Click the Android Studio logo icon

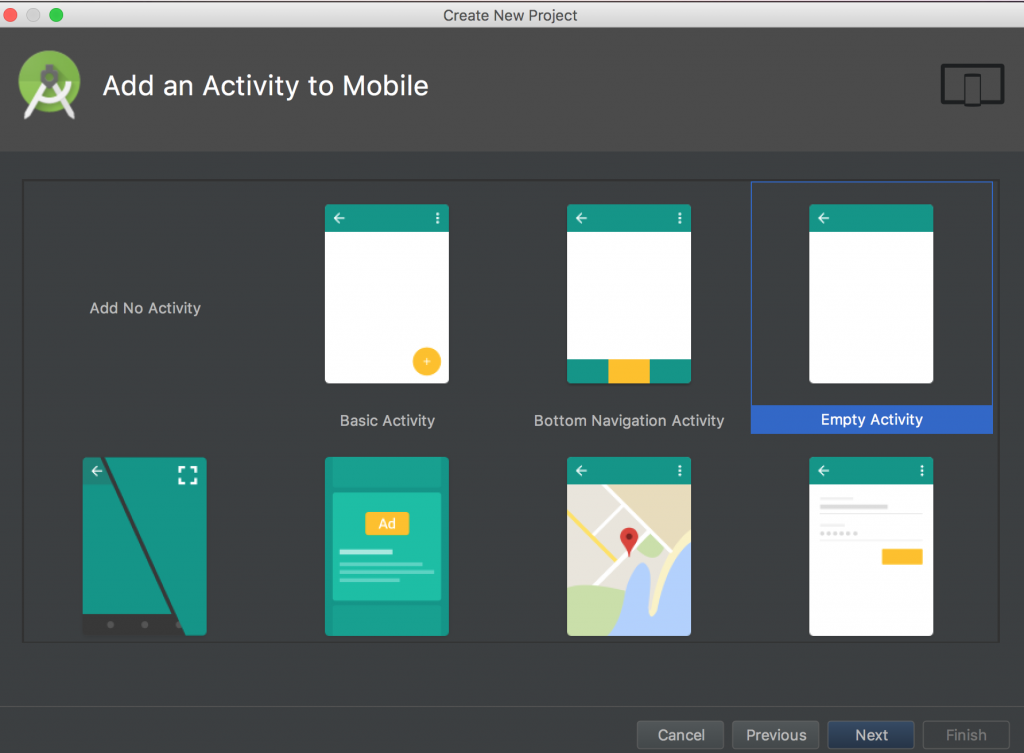coord(50,85)
